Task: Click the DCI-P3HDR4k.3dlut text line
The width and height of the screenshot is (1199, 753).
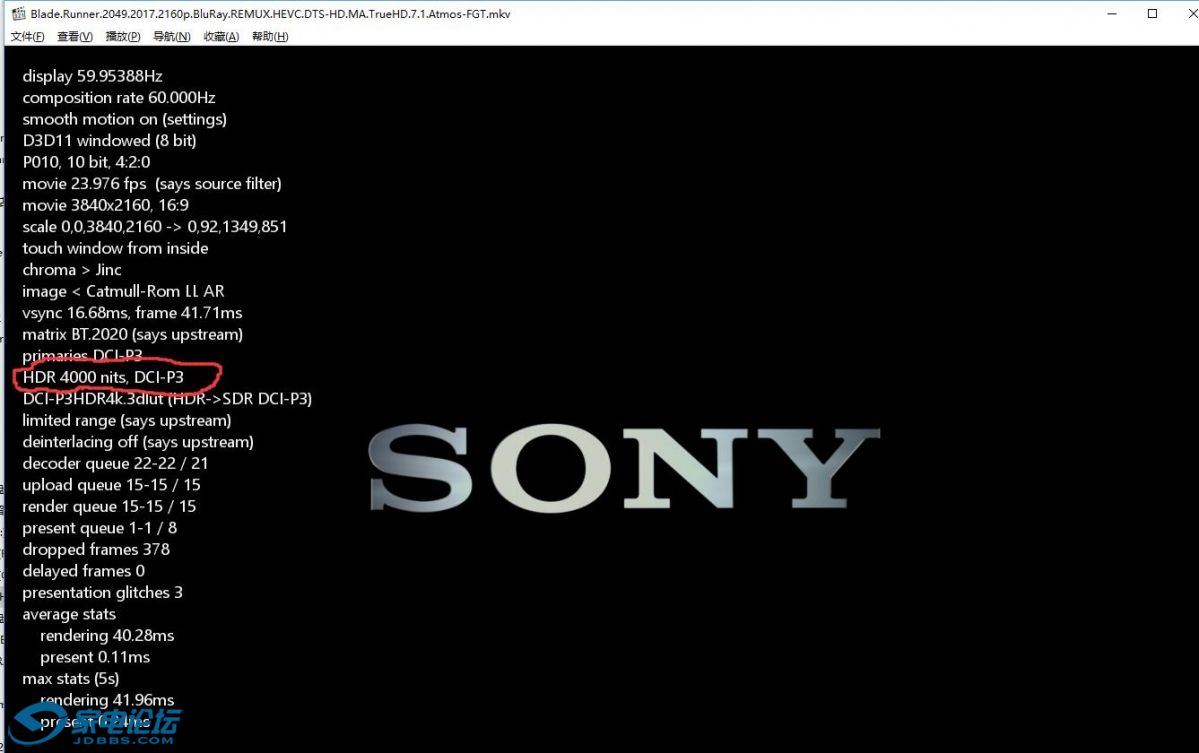Action: (x=167, y=398)
